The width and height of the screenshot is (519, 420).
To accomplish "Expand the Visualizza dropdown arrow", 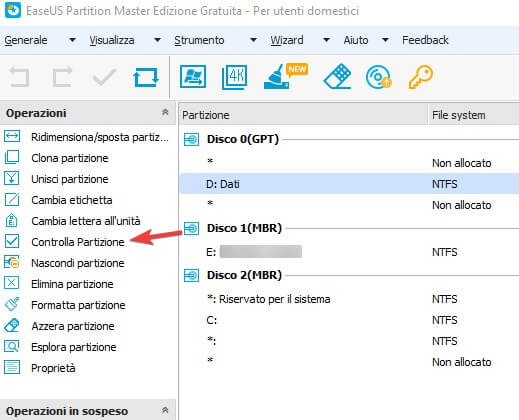I will tap(157, 40).
